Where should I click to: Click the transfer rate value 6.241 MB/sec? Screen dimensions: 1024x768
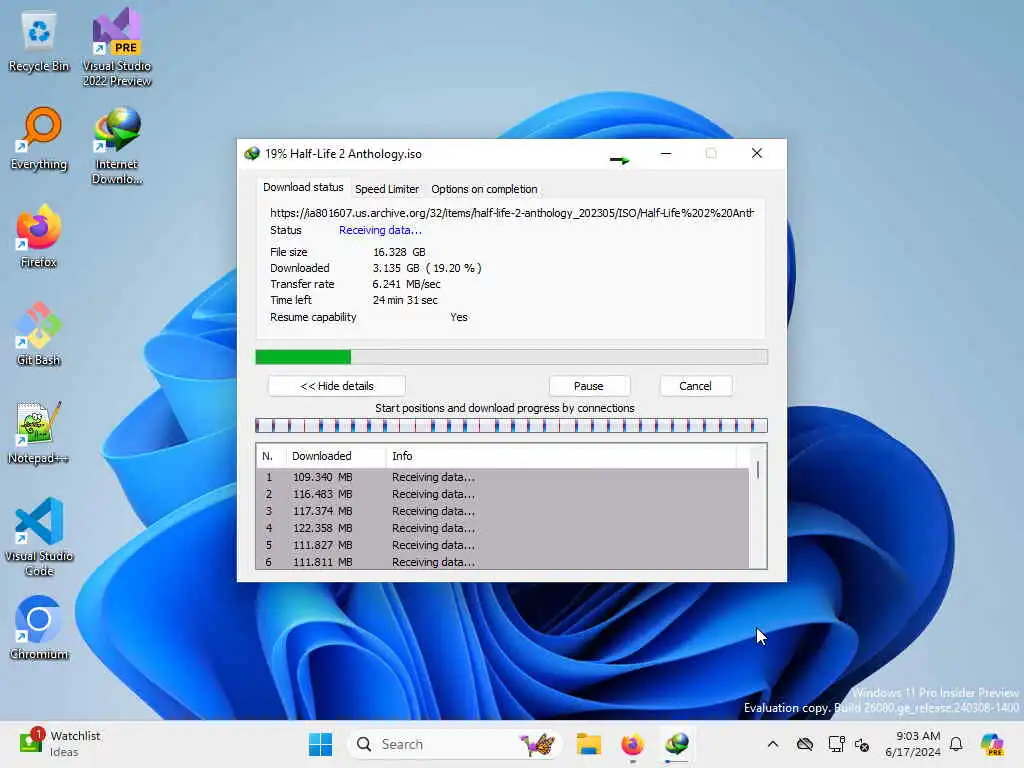point(406,284)
